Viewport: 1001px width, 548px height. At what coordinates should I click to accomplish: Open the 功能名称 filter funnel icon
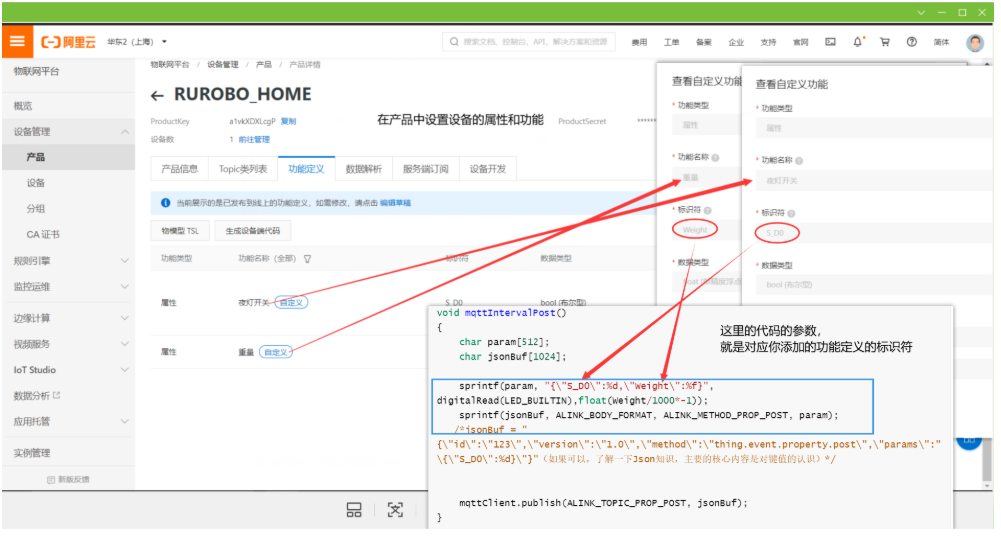[x=307, y=259]
